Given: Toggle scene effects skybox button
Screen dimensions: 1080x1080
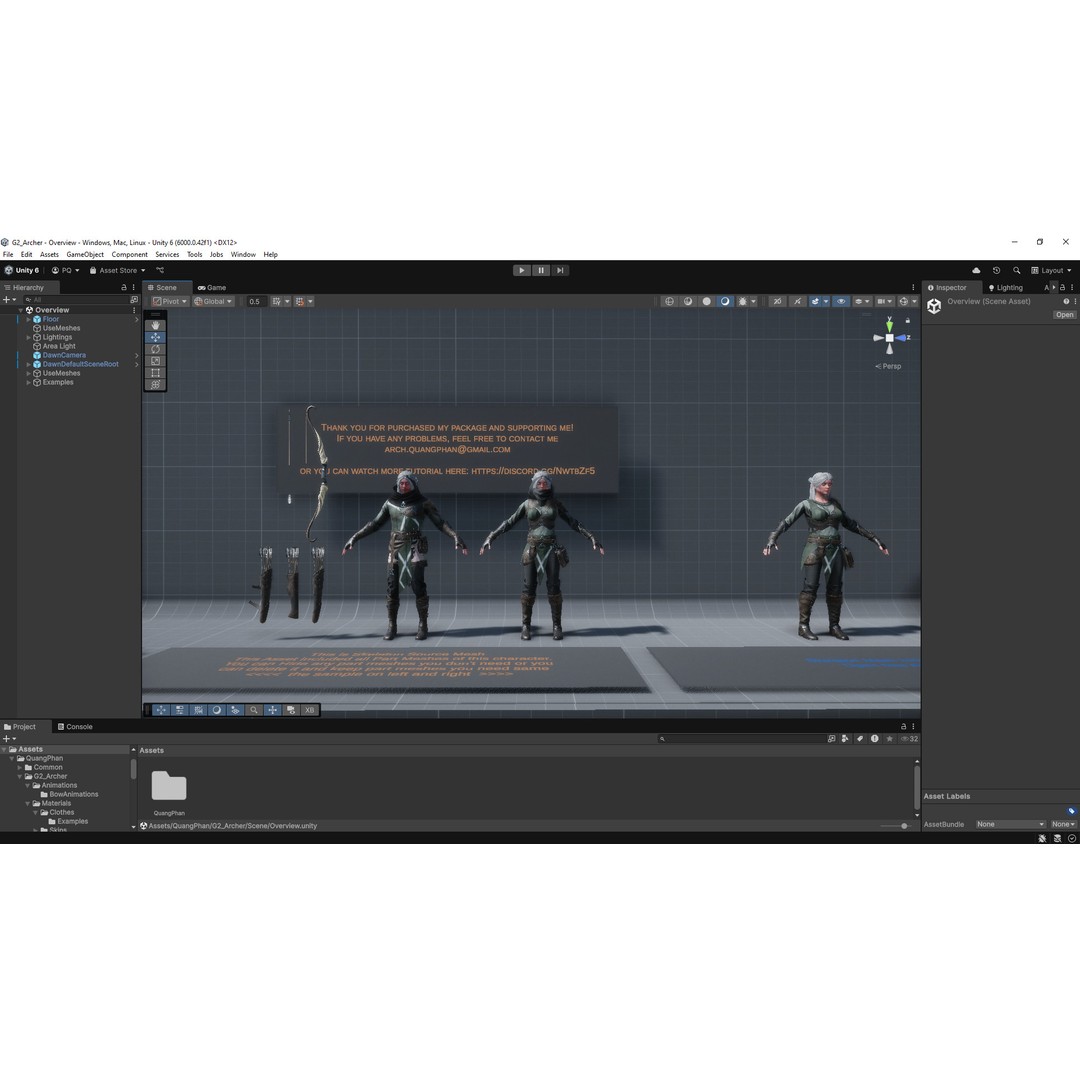Looking at the screenshot, I should [815, 302].
